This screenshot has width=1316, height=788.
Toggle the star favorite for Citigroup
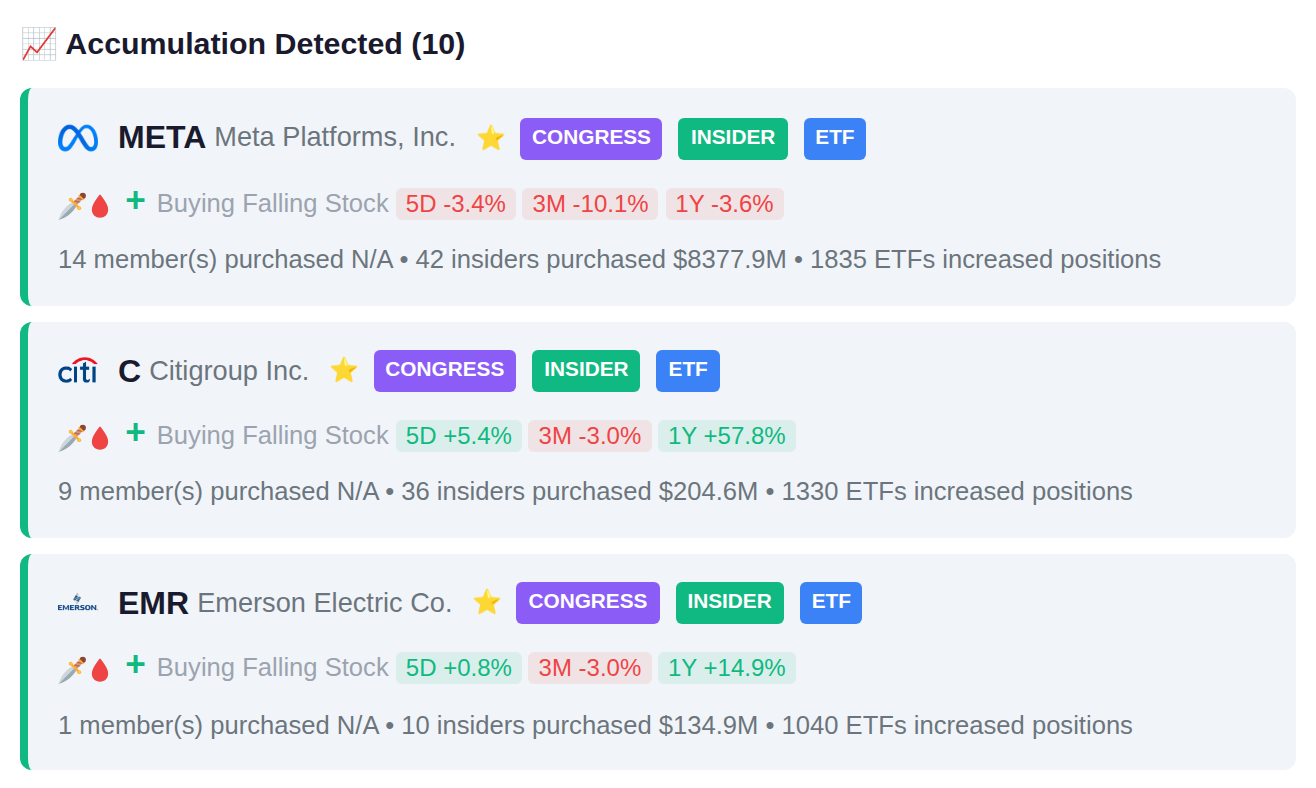(x=344, y=370)
